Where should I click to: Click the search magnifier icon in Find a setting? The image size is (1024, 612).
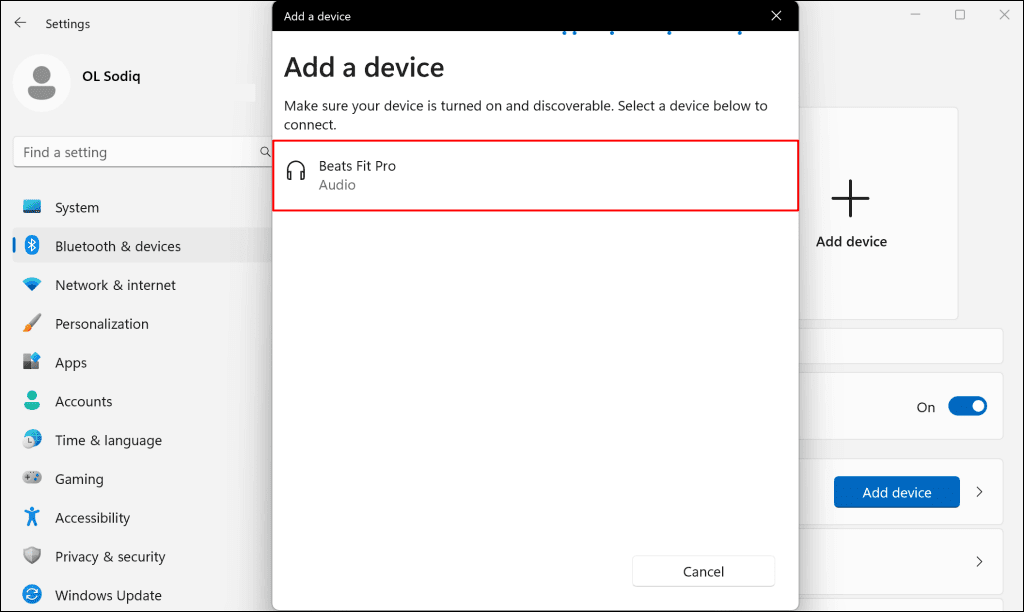click(264, 152)
